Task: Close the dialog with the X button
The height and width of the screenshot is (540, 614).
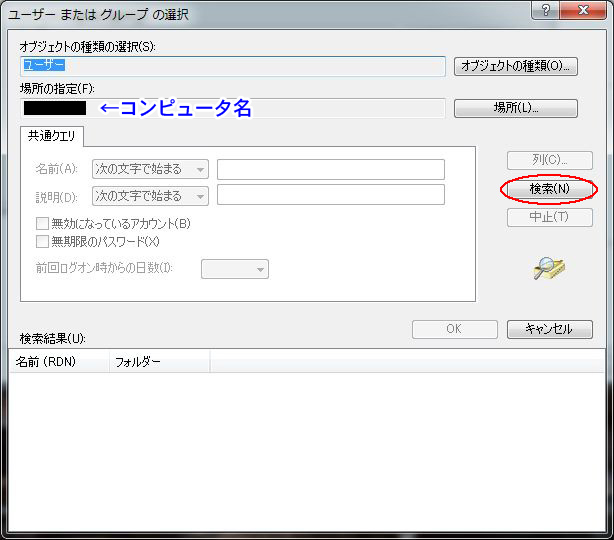Action: (583, 9)
